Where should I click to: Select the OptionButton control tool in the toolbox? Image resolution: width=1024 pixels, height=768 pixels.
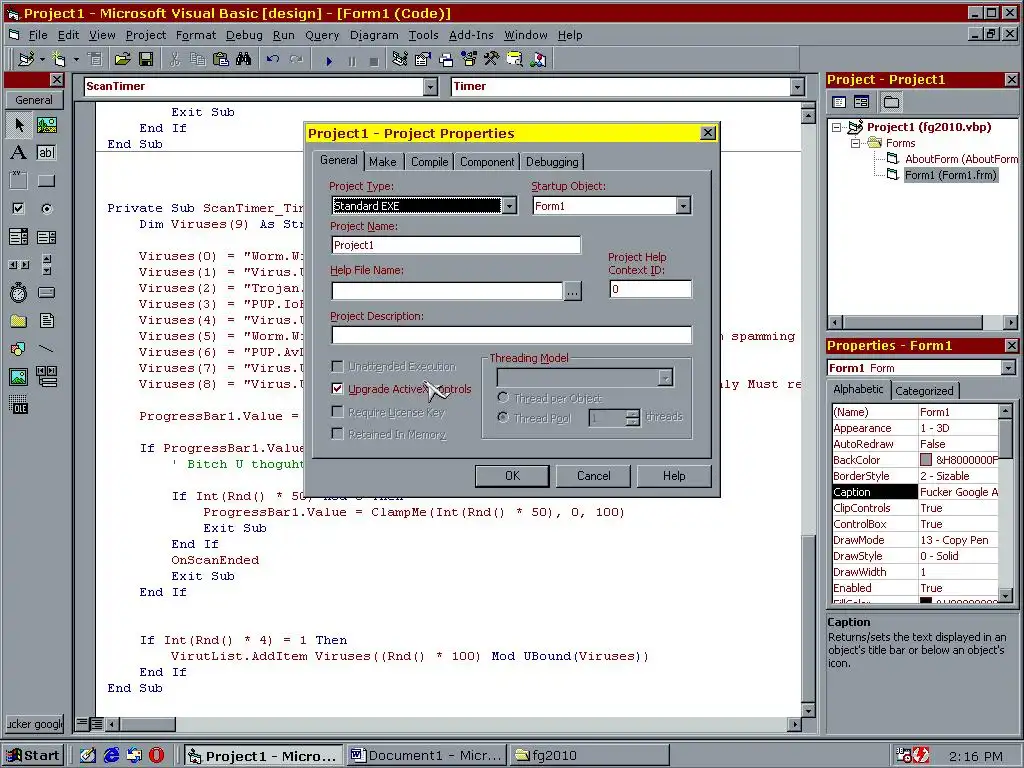[x=46, y=209]
